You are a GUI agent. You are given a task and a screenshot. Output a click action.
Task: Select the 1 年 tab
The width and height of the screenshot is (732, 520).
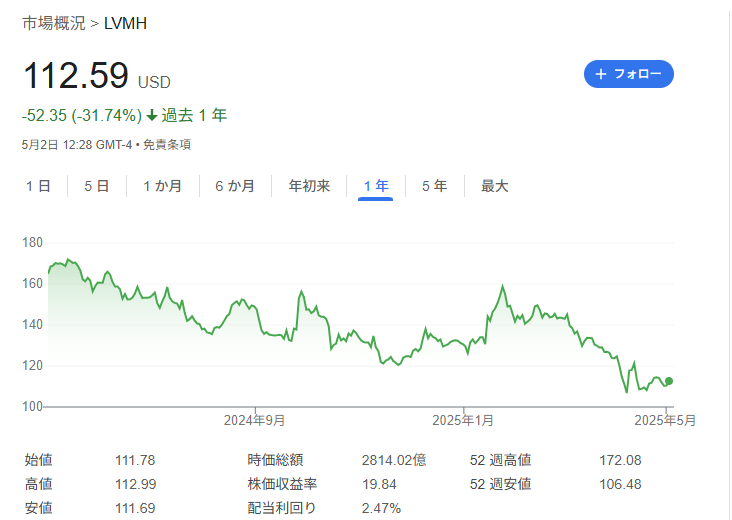[376, 186]
